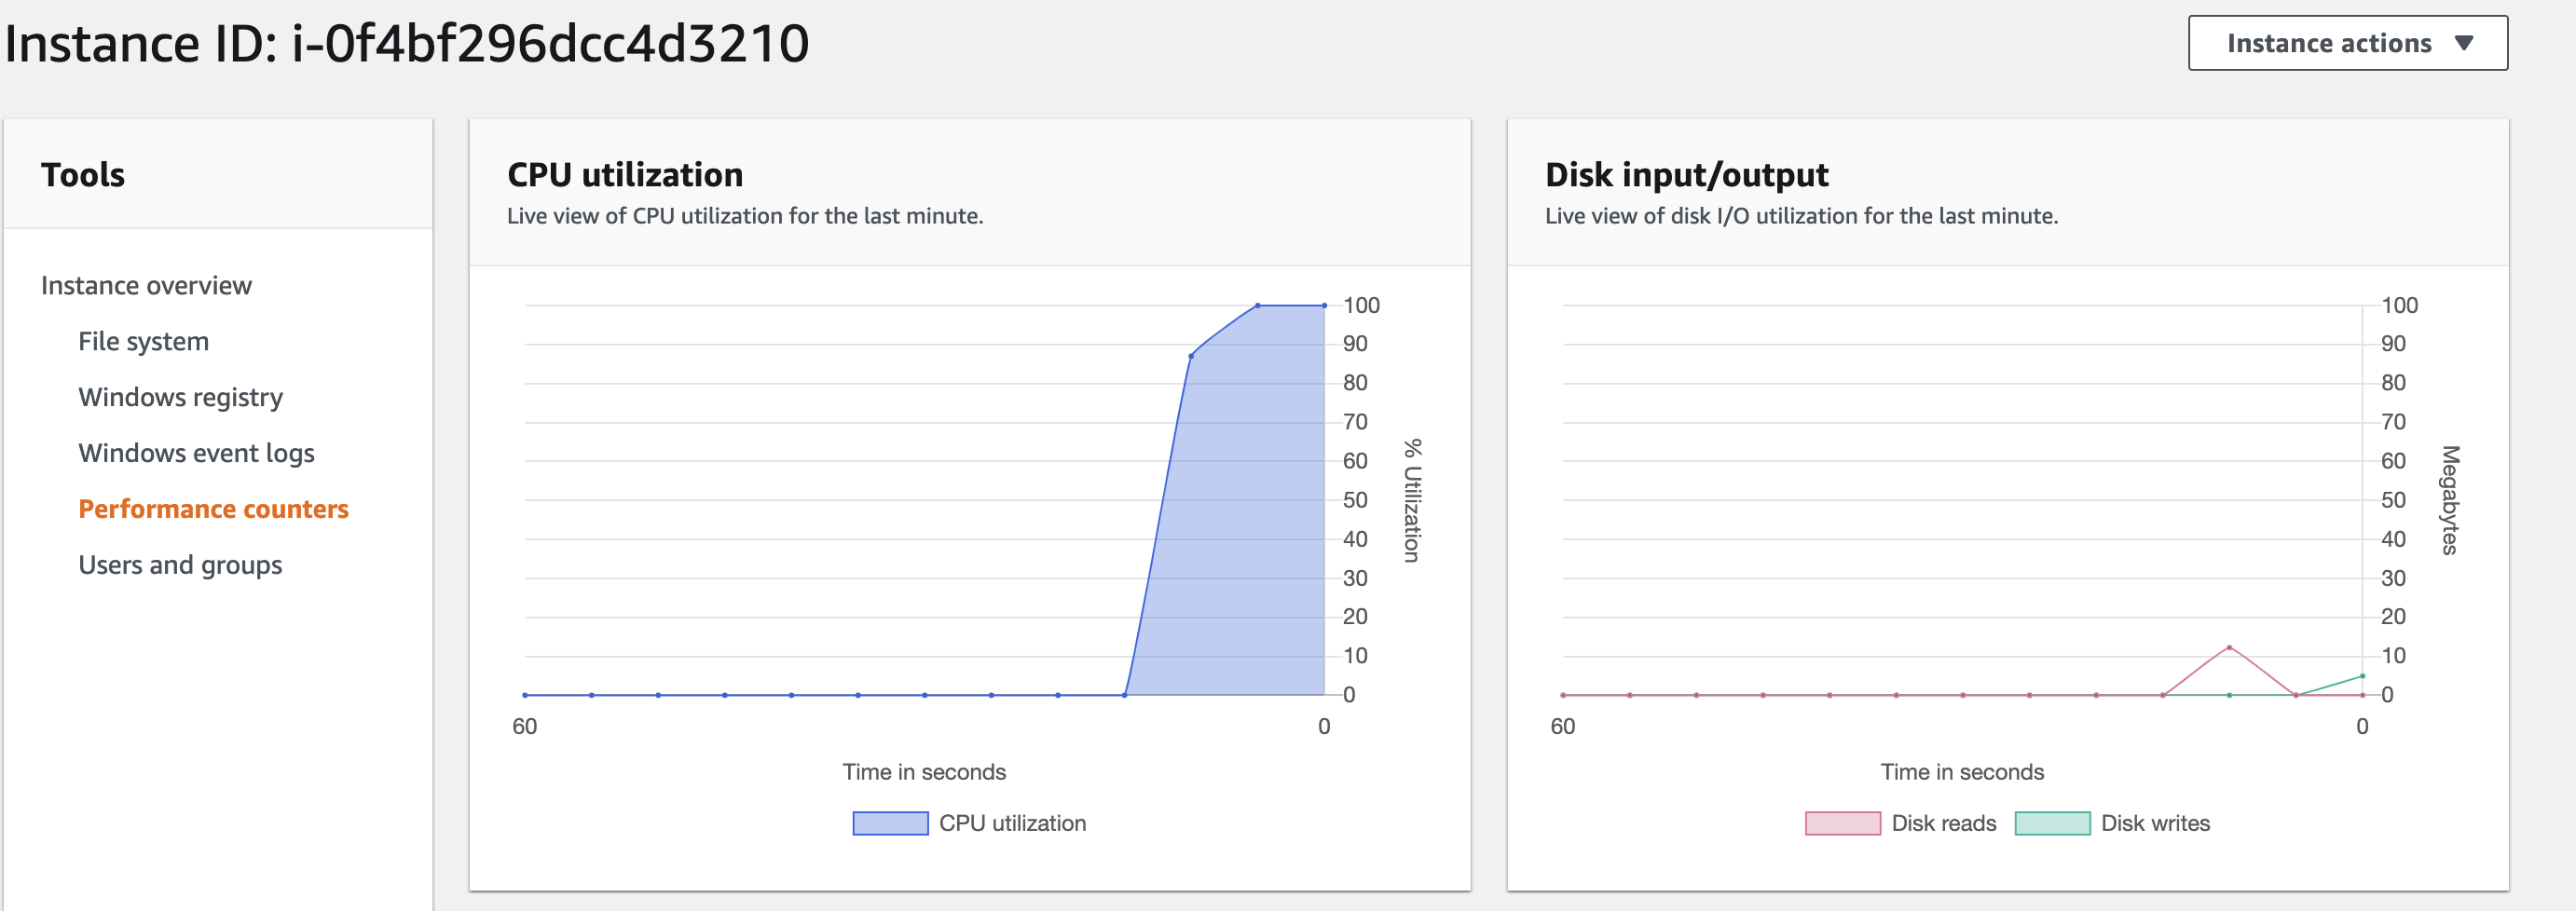This screenshot has height=911, width=2576.
Task: Click the Instance actions arrow icon
Action: tap(2464, 43)
